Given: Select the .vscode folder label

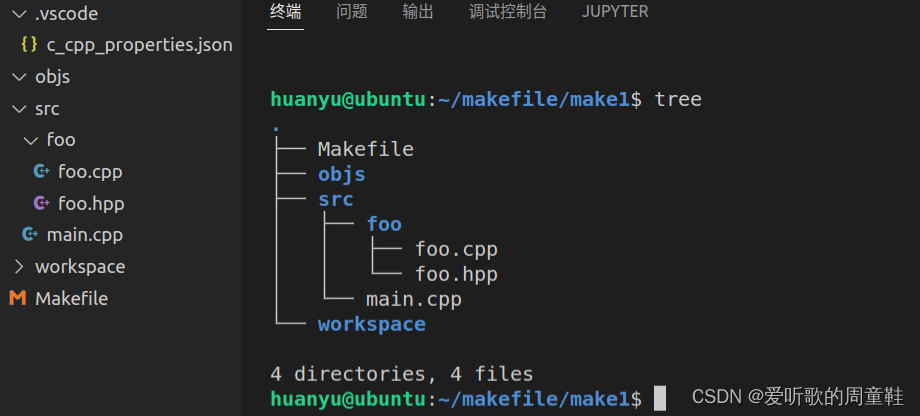Looking at the screenshot, I should pos(66,13).
